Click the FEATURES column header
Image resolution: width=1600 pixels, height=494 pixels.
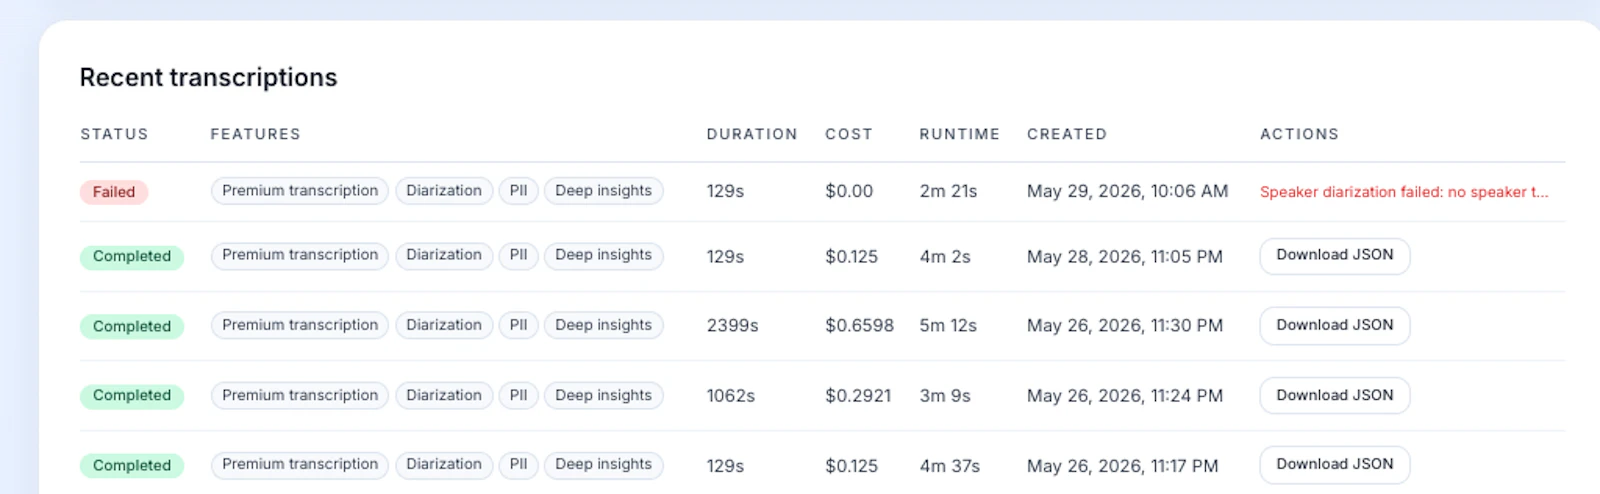pyautogui.click(x=255, y=134)
